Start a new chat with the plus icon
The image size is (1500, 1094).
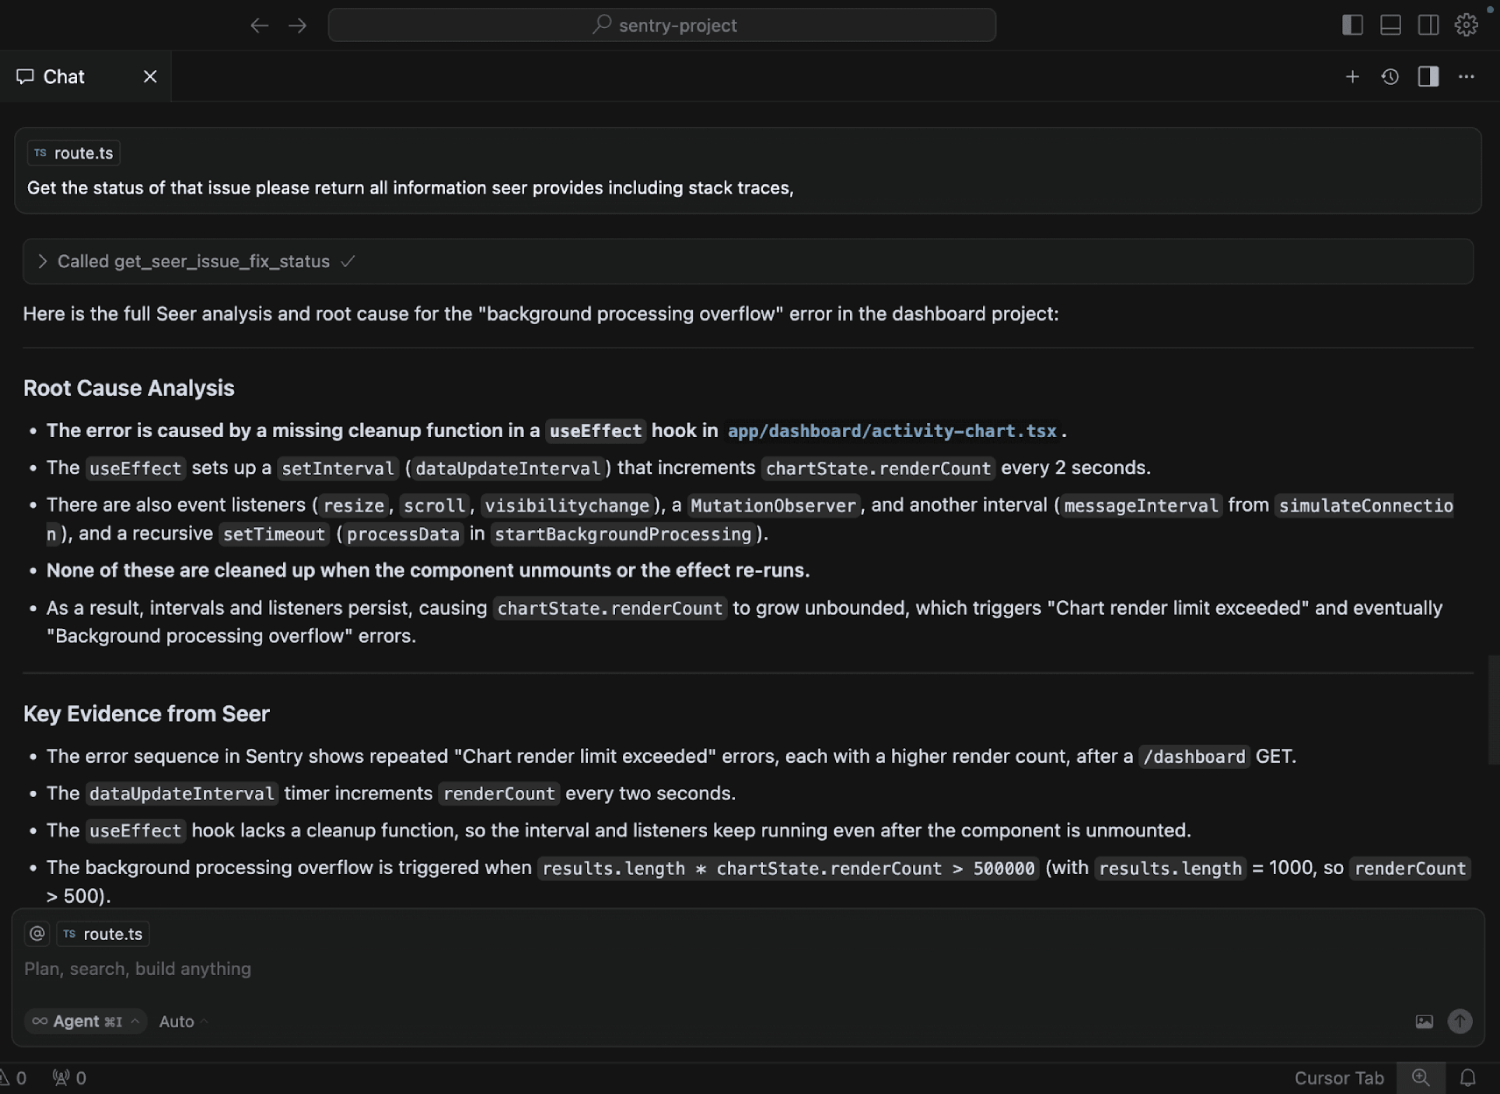pos(1352,76)
